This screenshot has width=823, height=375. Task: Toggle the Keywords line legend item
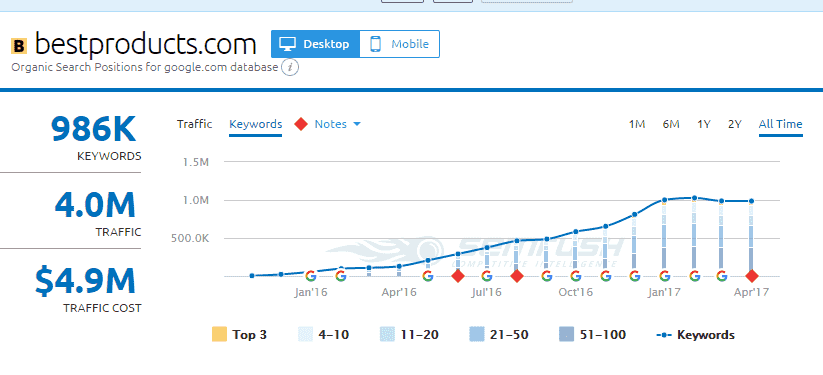(x=696, y=335)
